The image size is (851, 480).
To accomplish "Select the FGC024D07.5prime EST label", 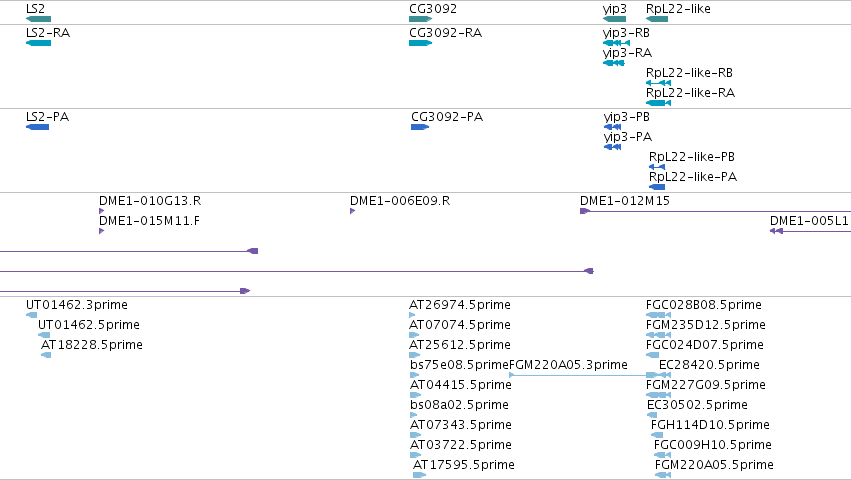I will [704, 345].
